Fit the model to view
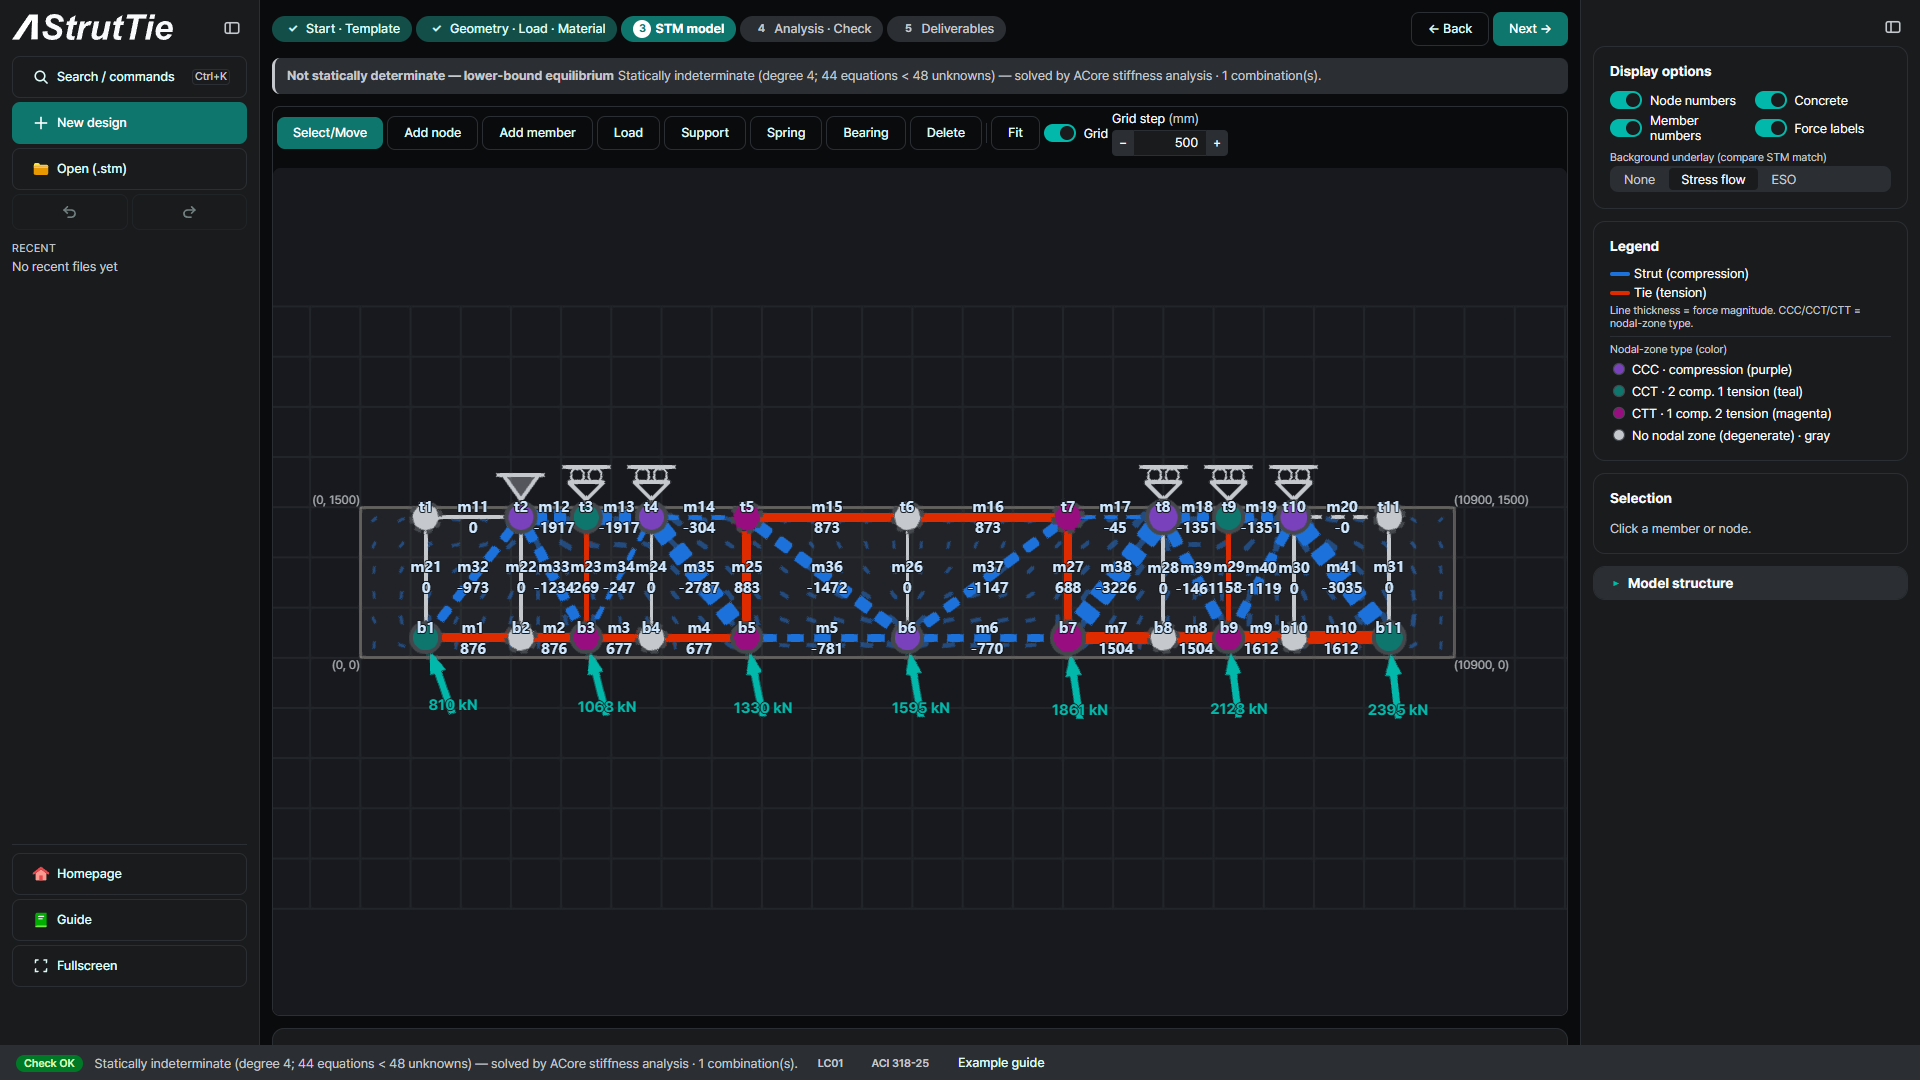 [1015, 133]
